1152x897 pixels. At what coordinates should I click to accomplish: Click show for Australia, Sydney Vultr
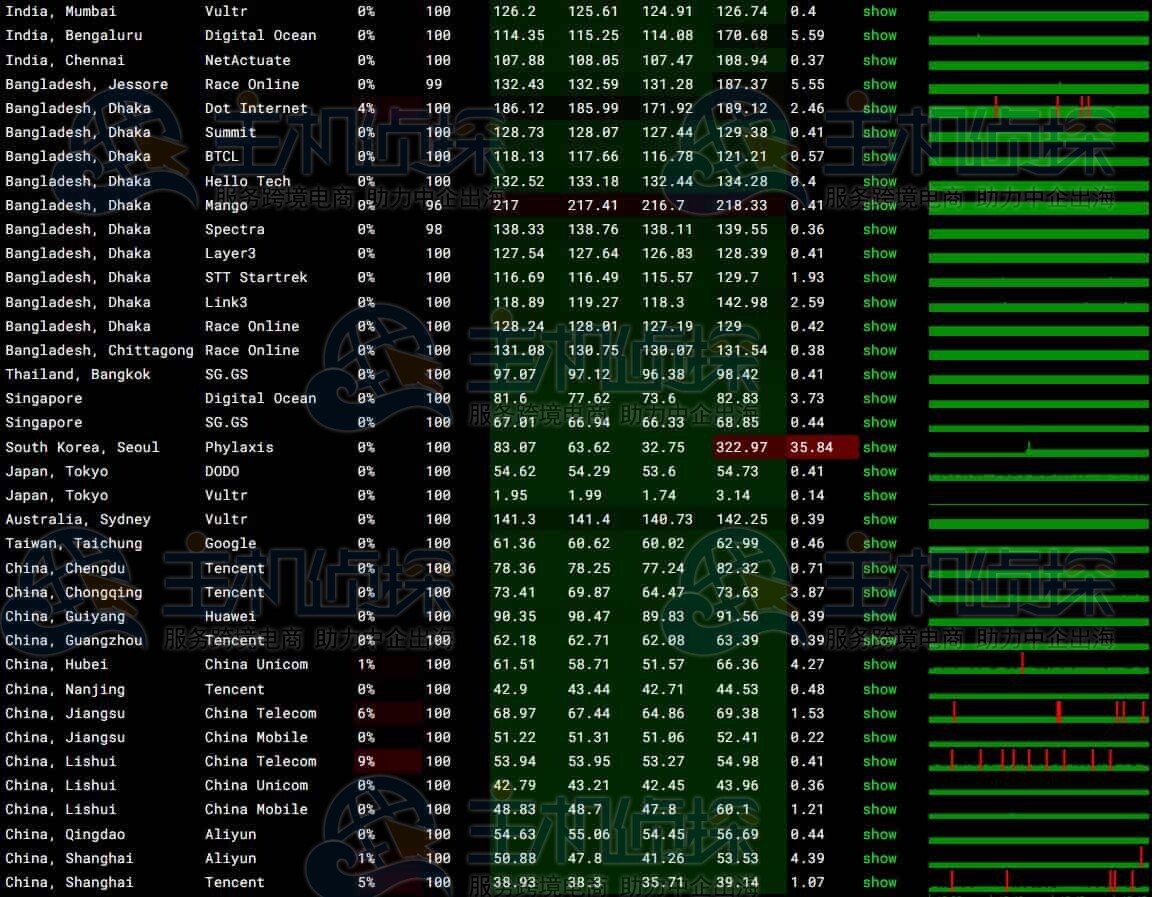[879, 519]
